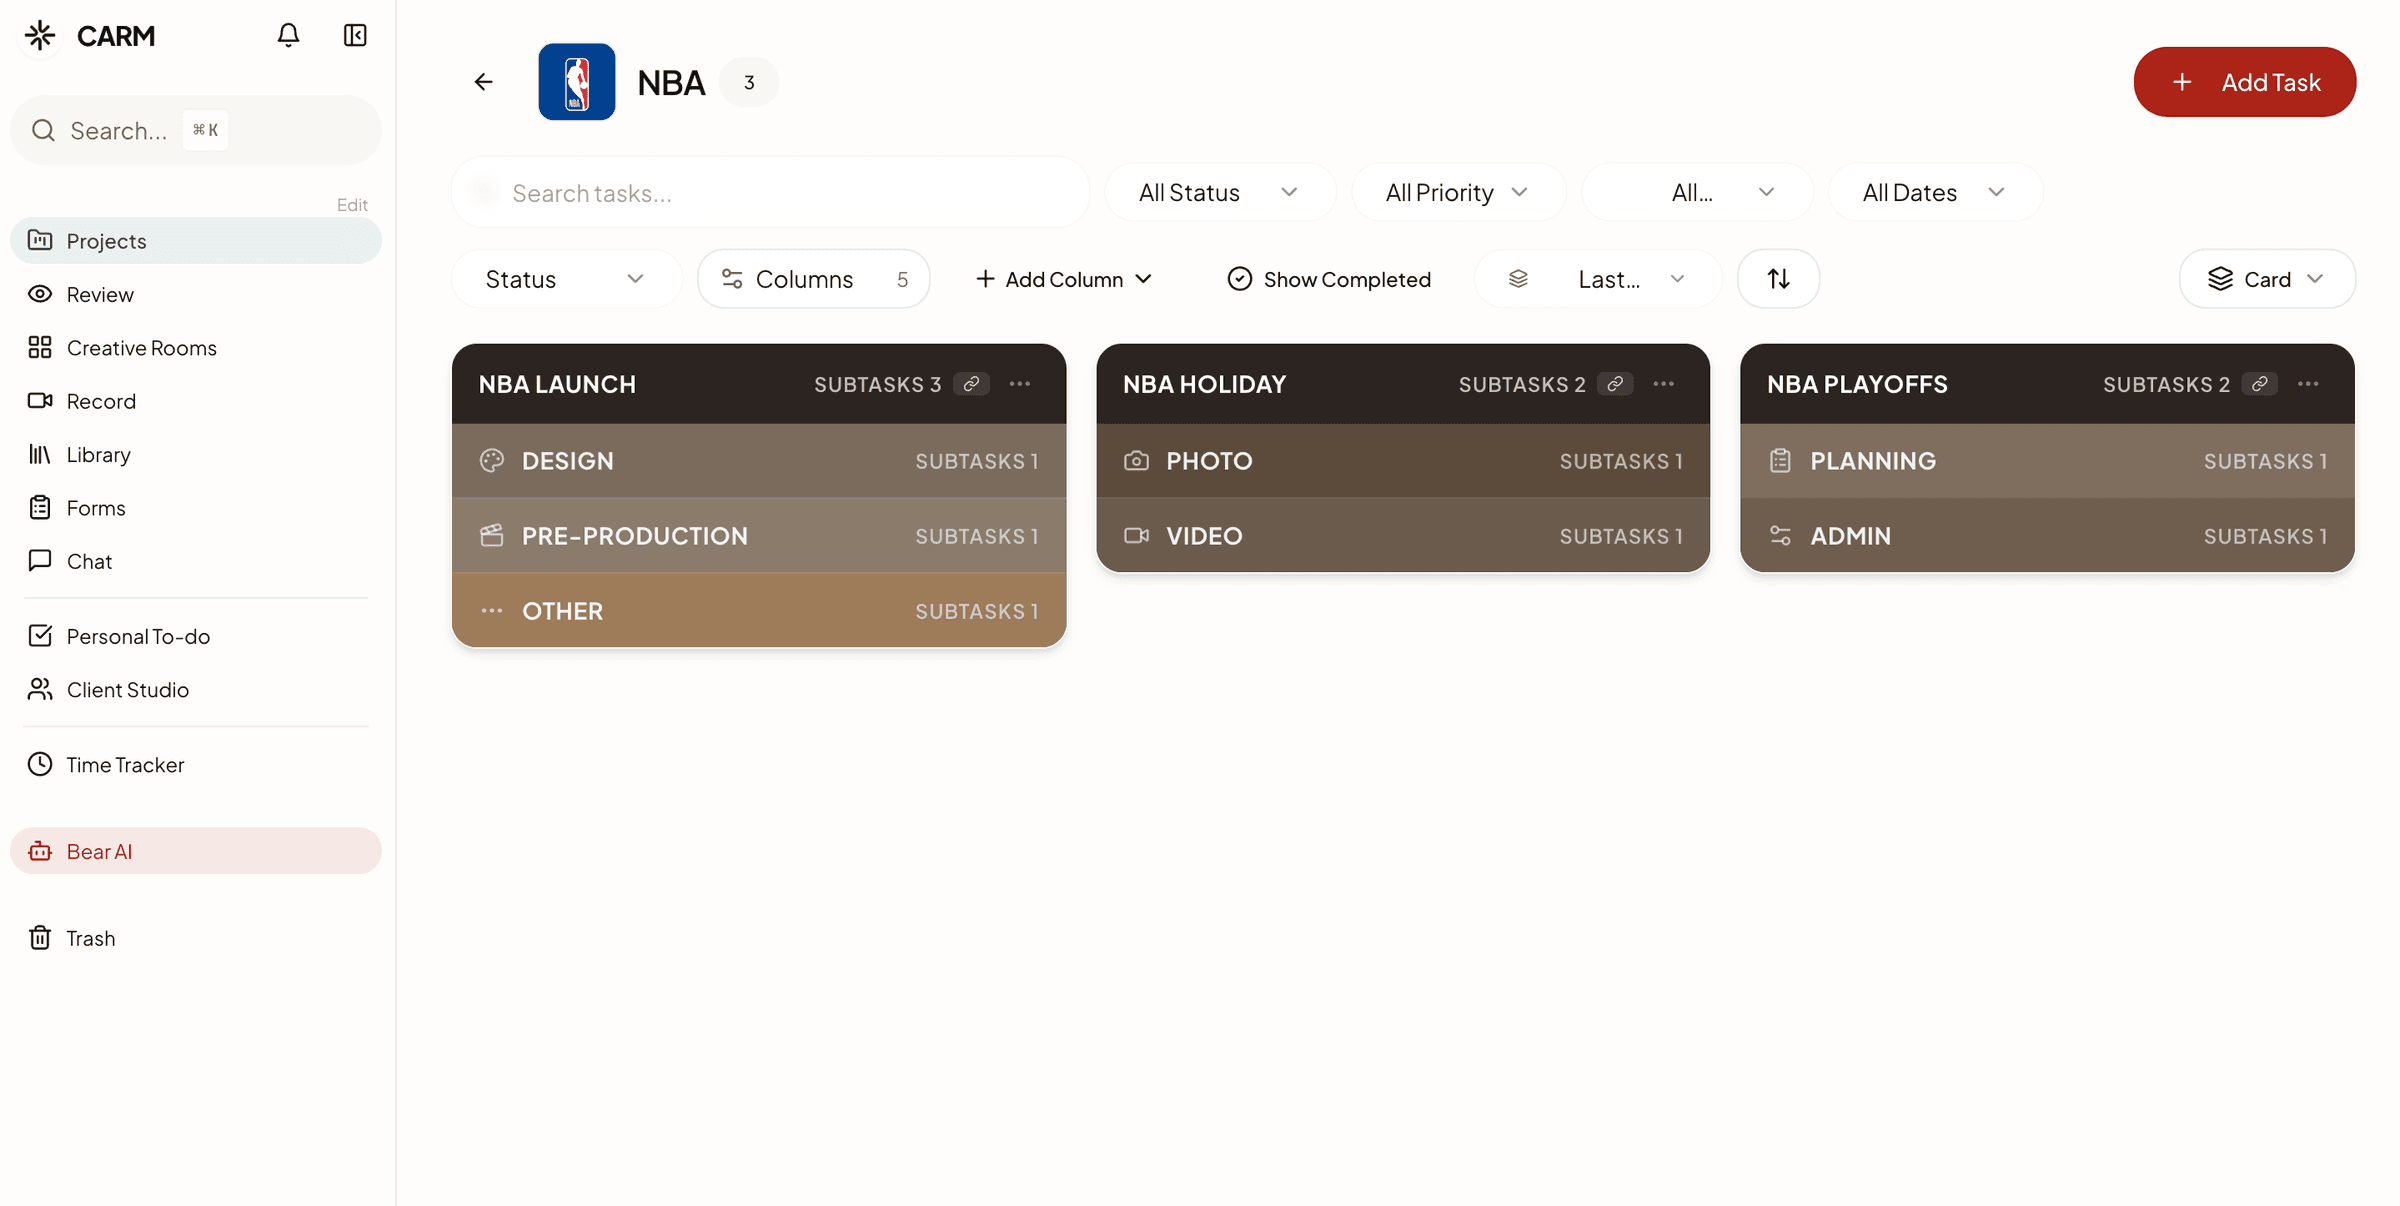The image size is (2400, 1206).
Task: Click the Columns count badge 5
Action: pyautogui.click(x=902, y=279)
